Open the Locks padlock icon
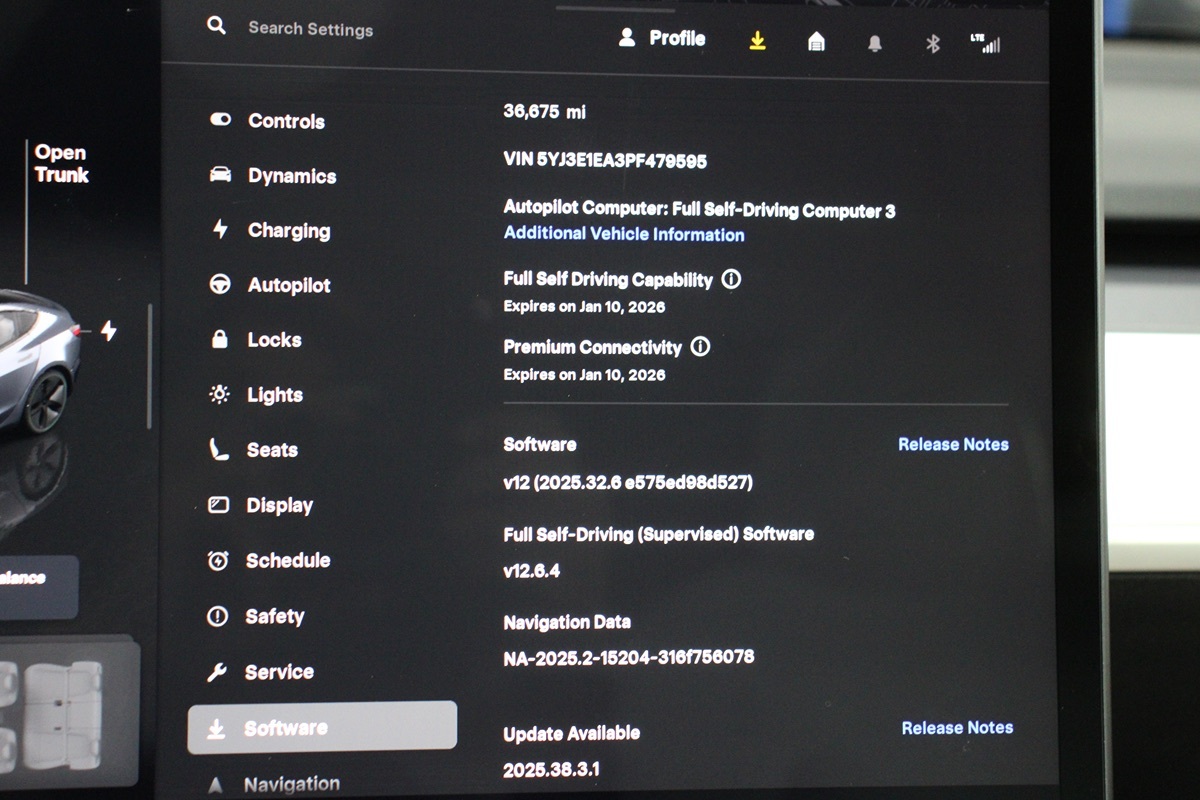 click(x=219, y=339)
